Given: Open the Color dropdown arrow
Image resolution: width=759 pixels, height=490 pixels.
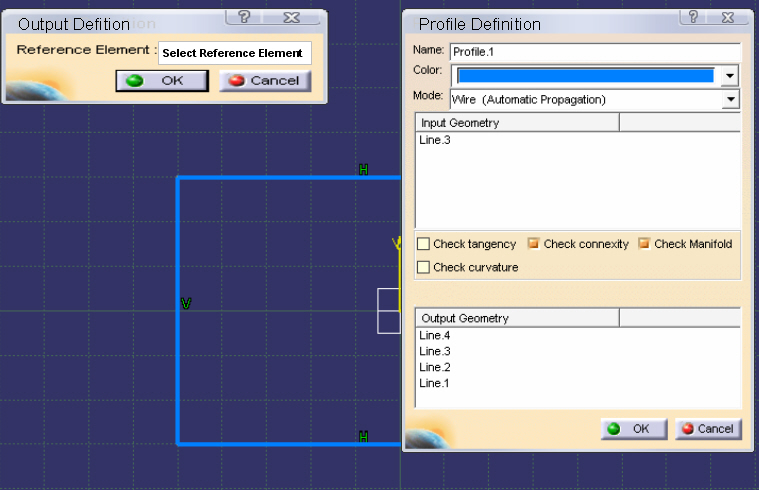Looking at the screenshot, I should [x=730, y=76].
